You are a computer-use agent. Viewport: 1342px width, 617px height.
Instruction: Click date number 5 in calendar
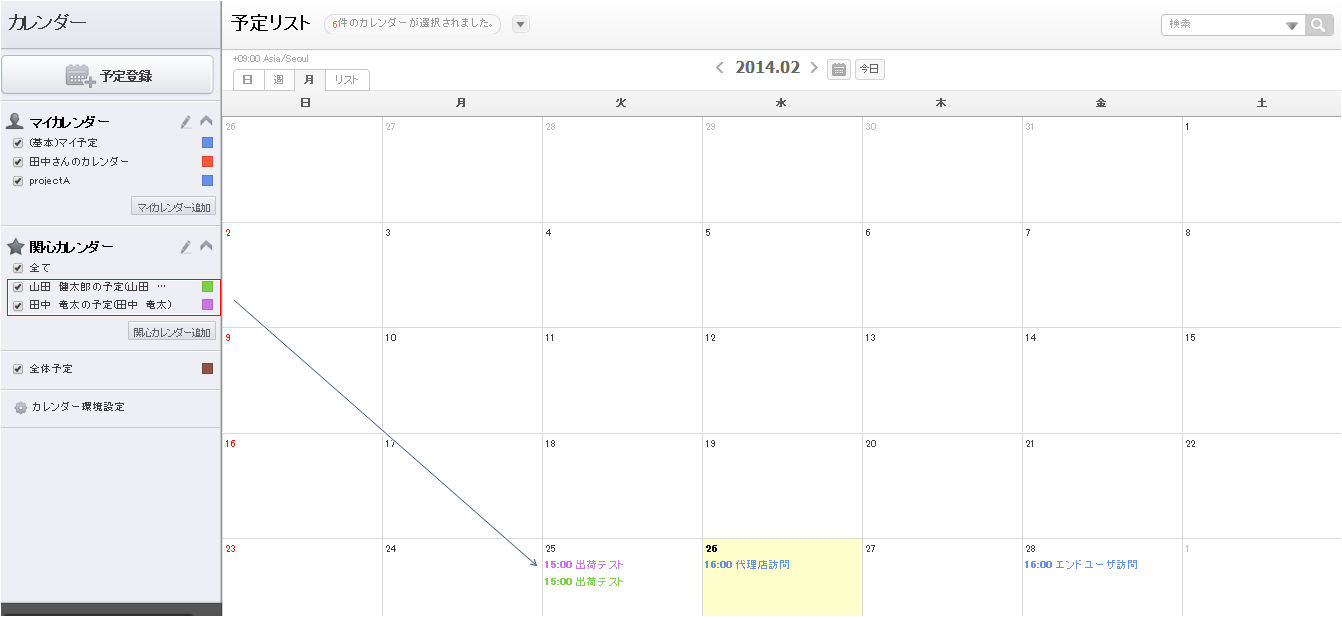[x=708, y=233]
